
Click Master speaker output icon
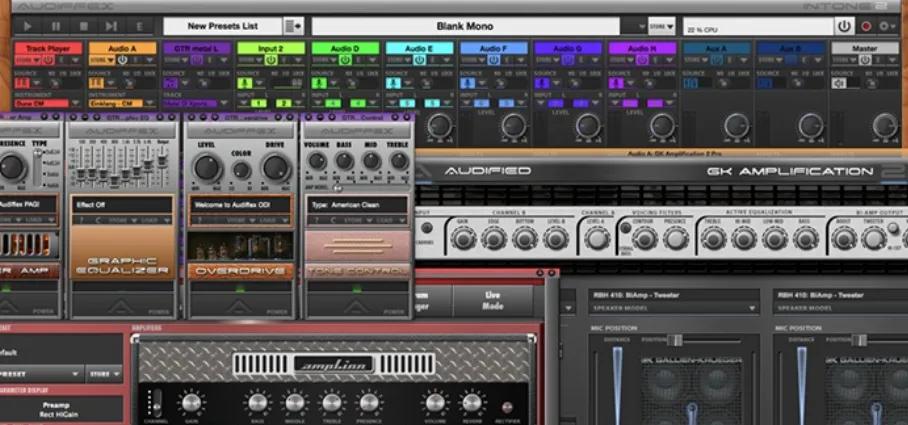coord(838,83)
